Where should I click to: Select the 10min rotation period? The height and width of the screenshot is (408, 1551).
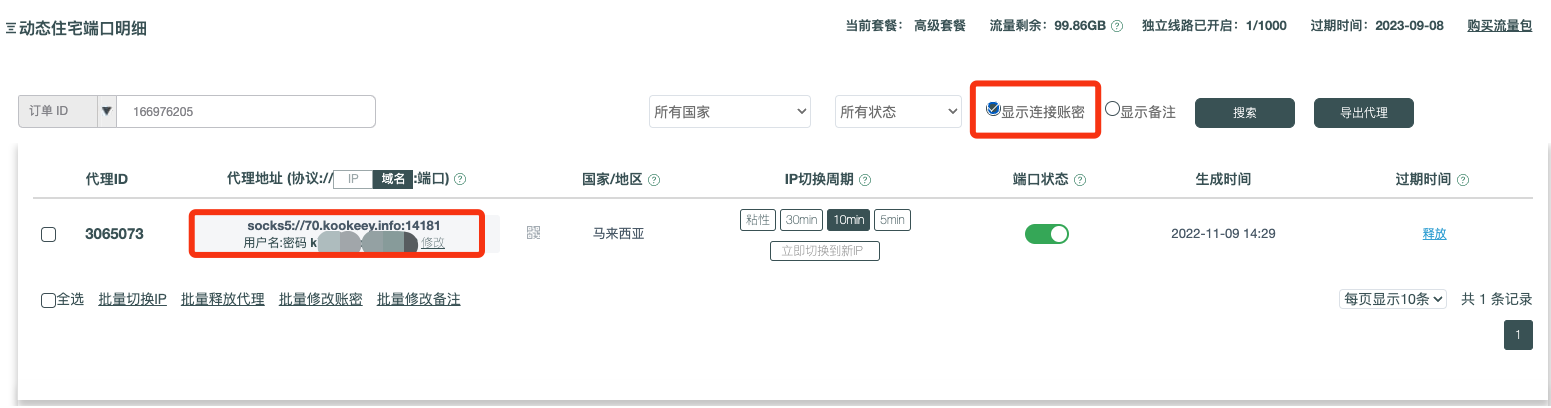click(848, 220)
